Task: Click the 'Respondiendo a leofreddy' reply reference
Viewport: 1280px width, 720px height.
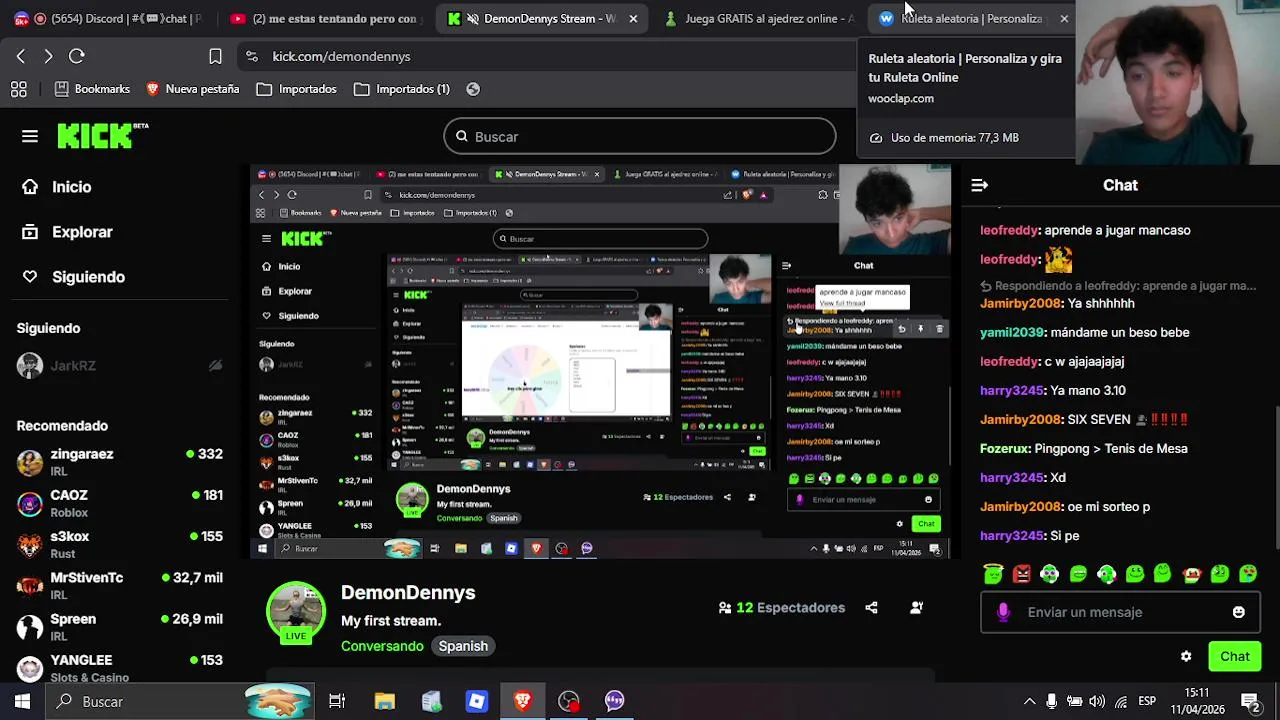Action: 1117,286
